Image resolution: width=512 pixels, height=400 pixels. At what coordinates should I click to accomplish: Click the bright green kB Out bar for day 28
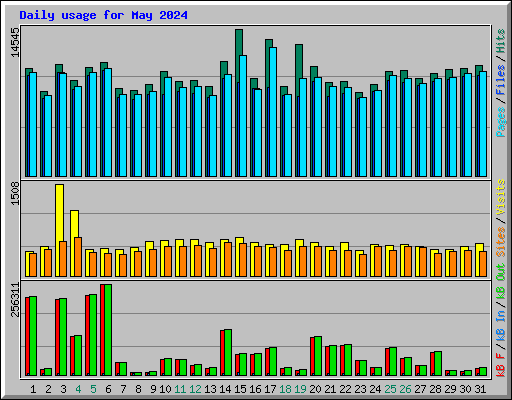point(438,364)
